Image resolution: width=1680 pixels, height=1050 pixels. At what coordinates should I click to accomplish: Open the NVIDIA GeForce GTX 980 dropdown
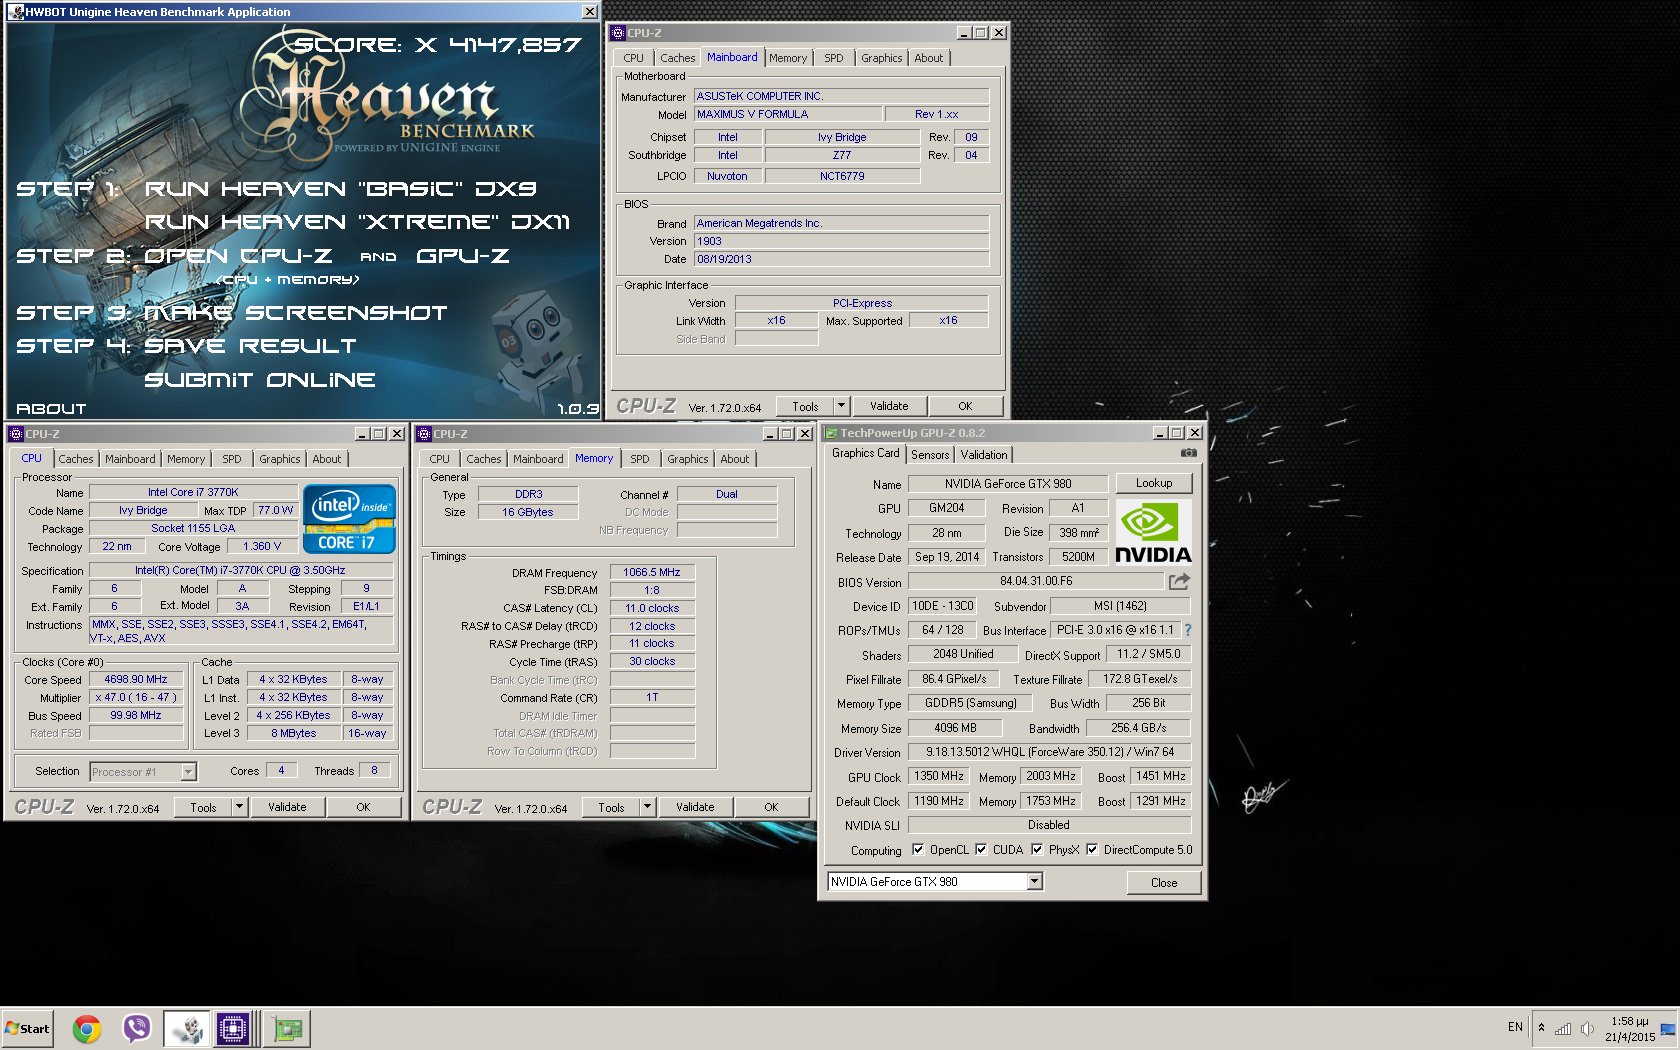1035,882
